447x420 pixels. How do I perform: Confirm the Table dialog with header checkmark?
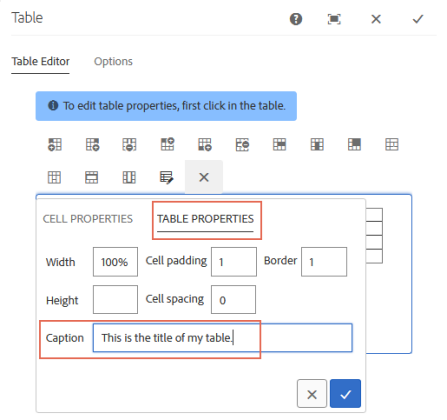coord(418,19)
